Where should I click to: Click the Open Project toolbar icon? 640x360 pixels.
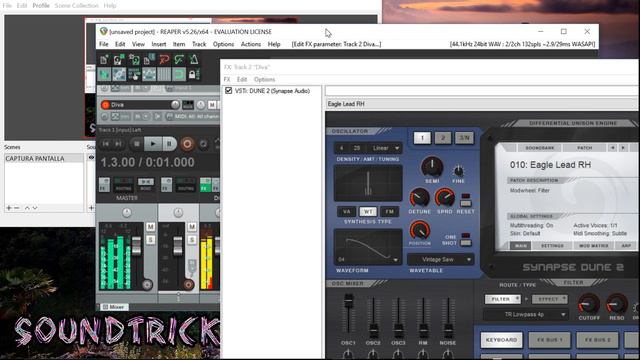[x=119, y=60]
